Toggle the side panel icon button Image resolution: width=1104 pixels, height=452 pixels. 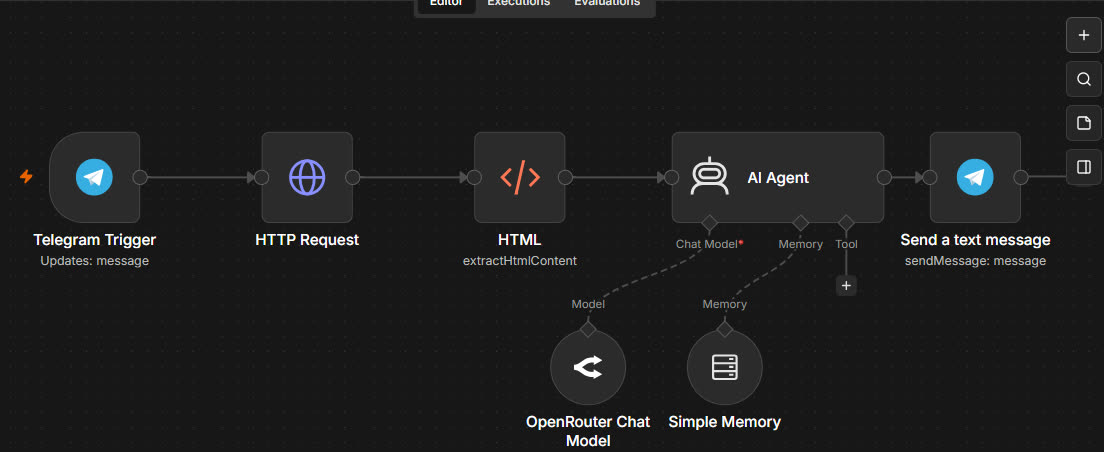[1084, 167]
